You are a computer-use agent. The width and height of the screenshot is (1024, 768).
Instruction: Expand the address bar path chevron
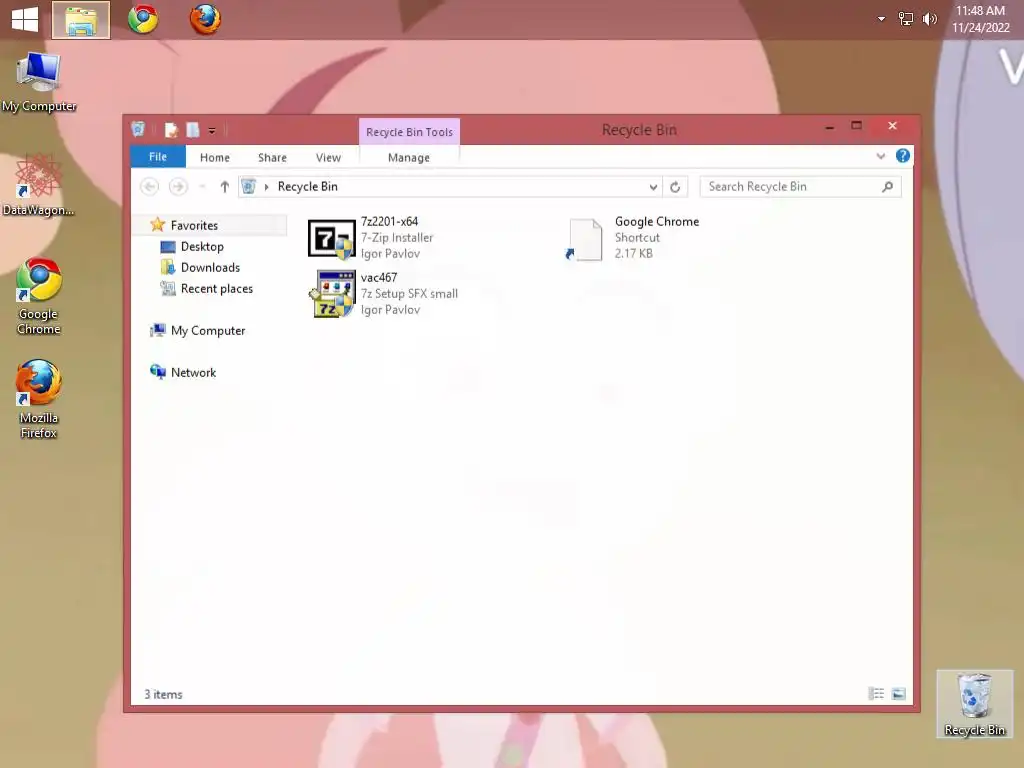[x=266, y=187]
